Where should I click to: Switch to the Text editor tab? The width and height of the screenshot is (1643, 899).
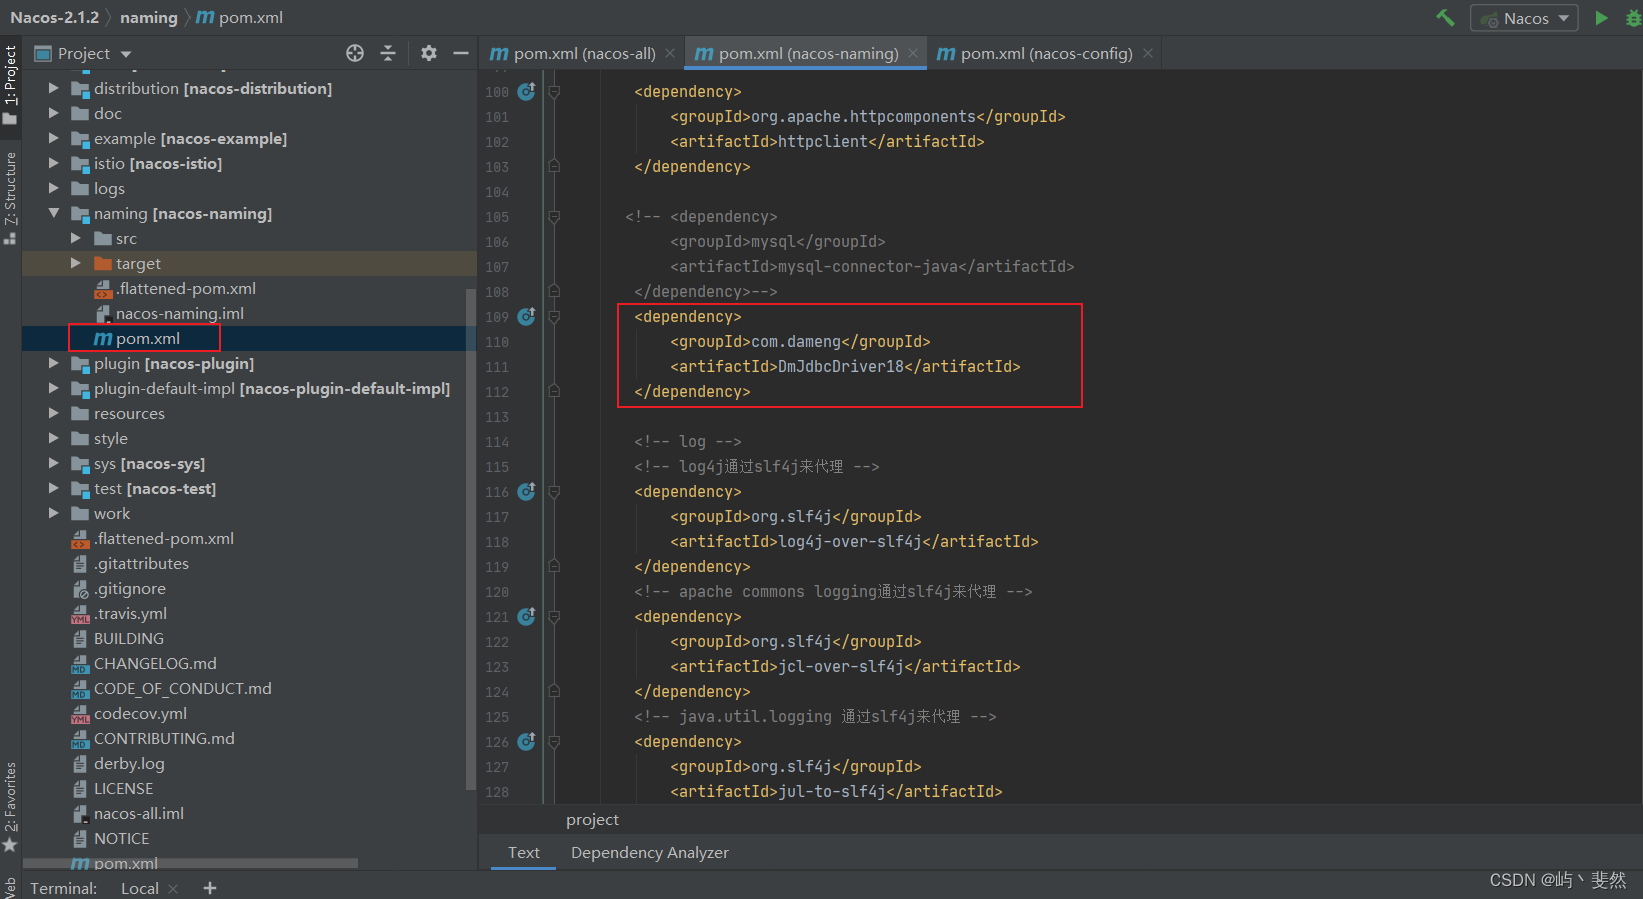(x=524, y=852)
